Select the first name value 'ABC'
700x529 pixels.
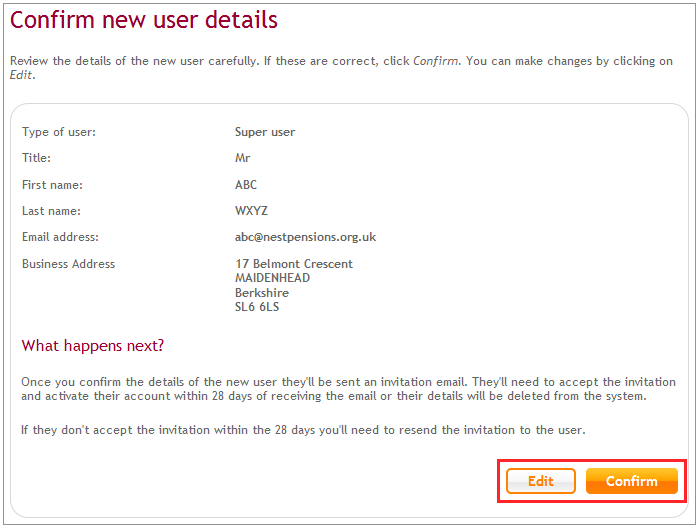(246, 185)
